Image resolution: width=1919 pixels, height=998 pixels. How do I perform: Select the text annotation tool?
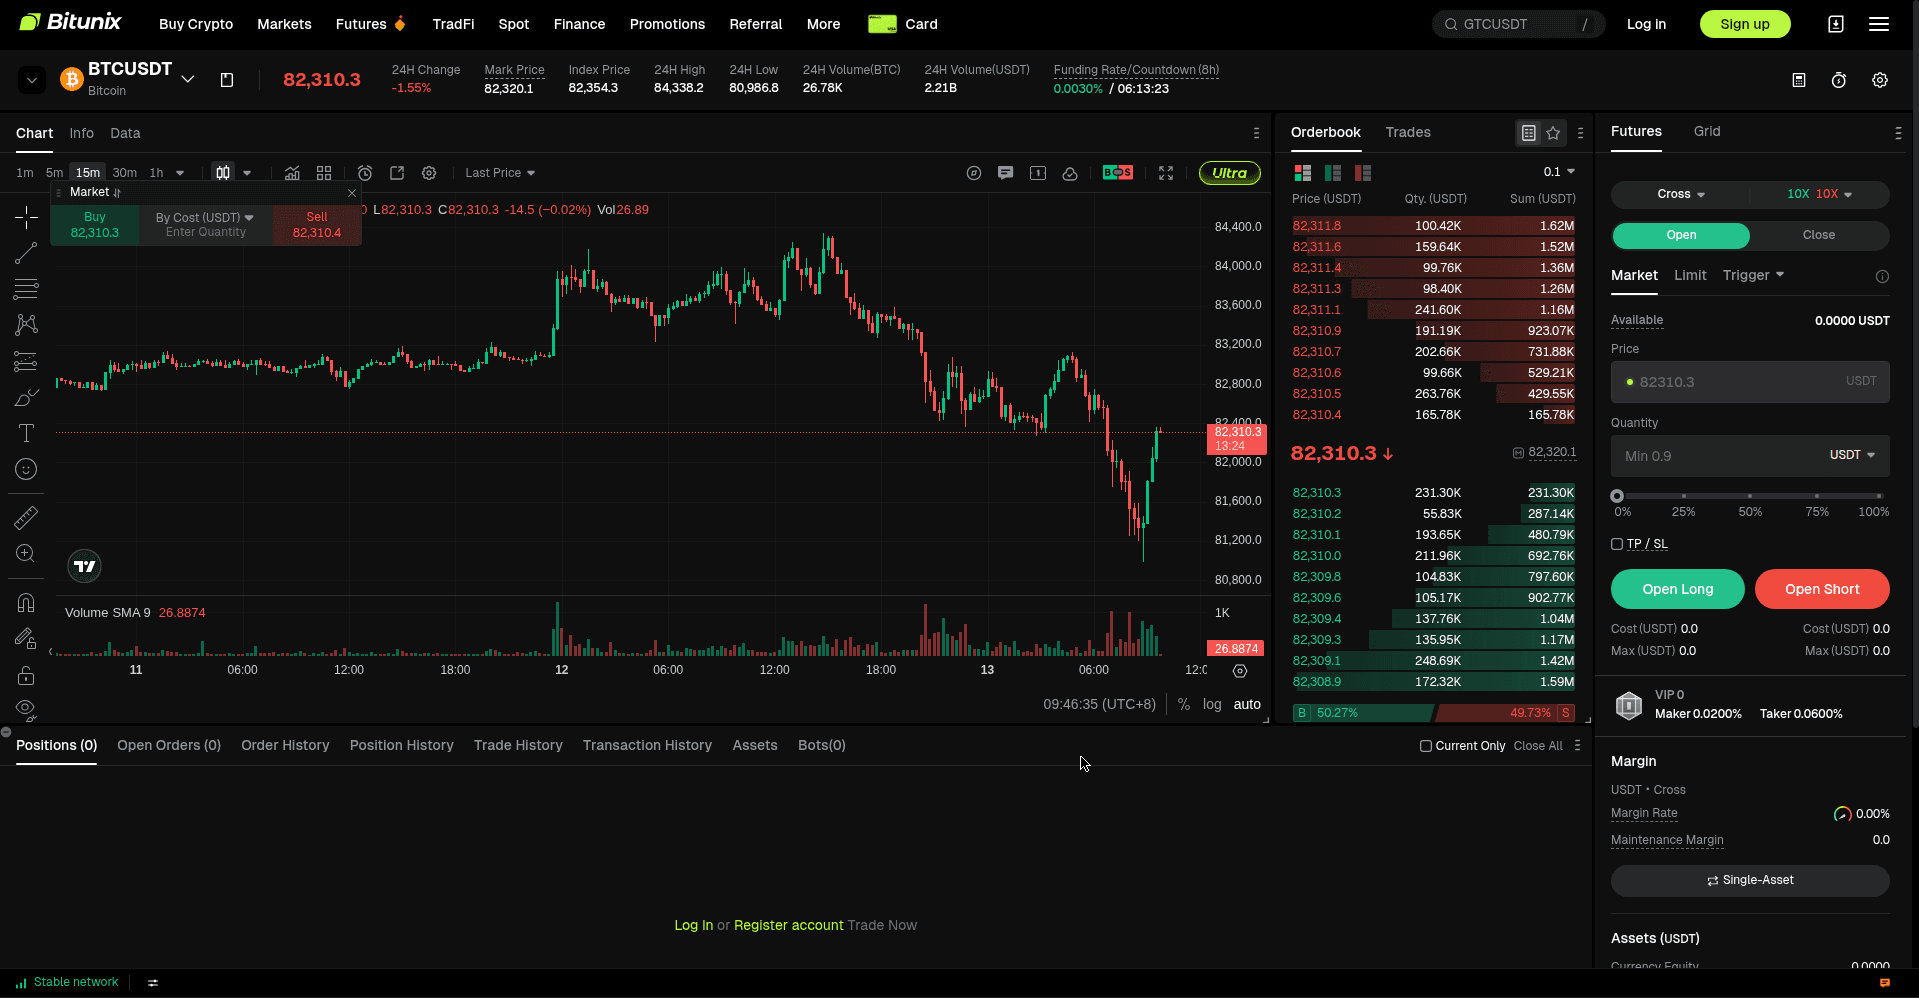(x=26, y=433)
